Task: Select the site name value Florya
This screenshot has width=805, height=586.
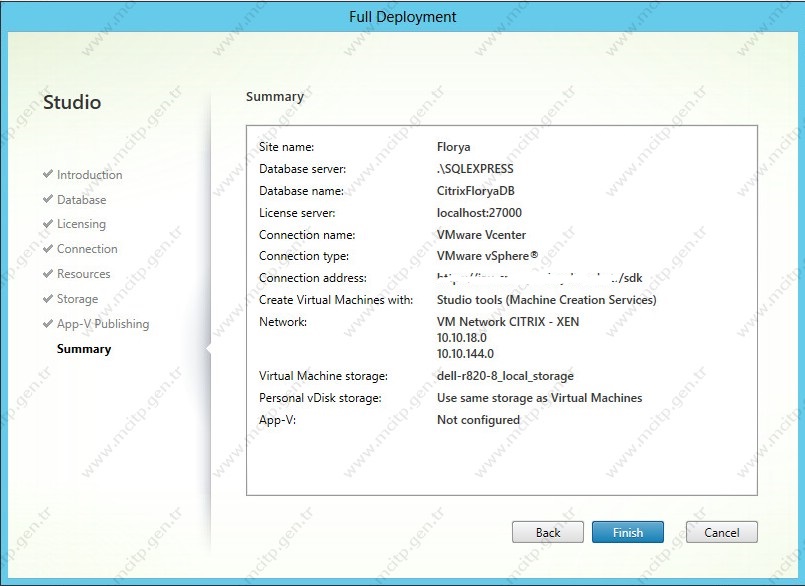Action: point(453,147)
